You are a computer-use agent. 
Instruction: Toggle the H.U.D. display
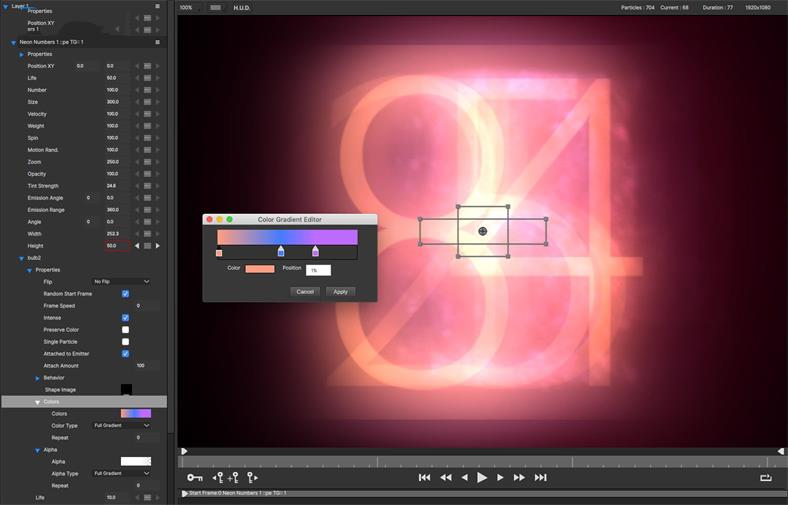[242, 8]
